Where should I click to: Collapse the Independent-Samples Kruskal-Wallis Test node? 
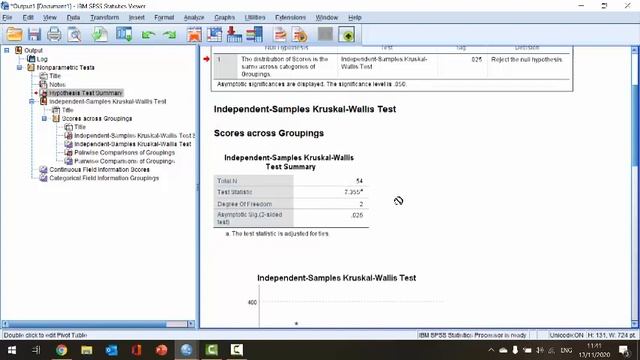(32, 101)
